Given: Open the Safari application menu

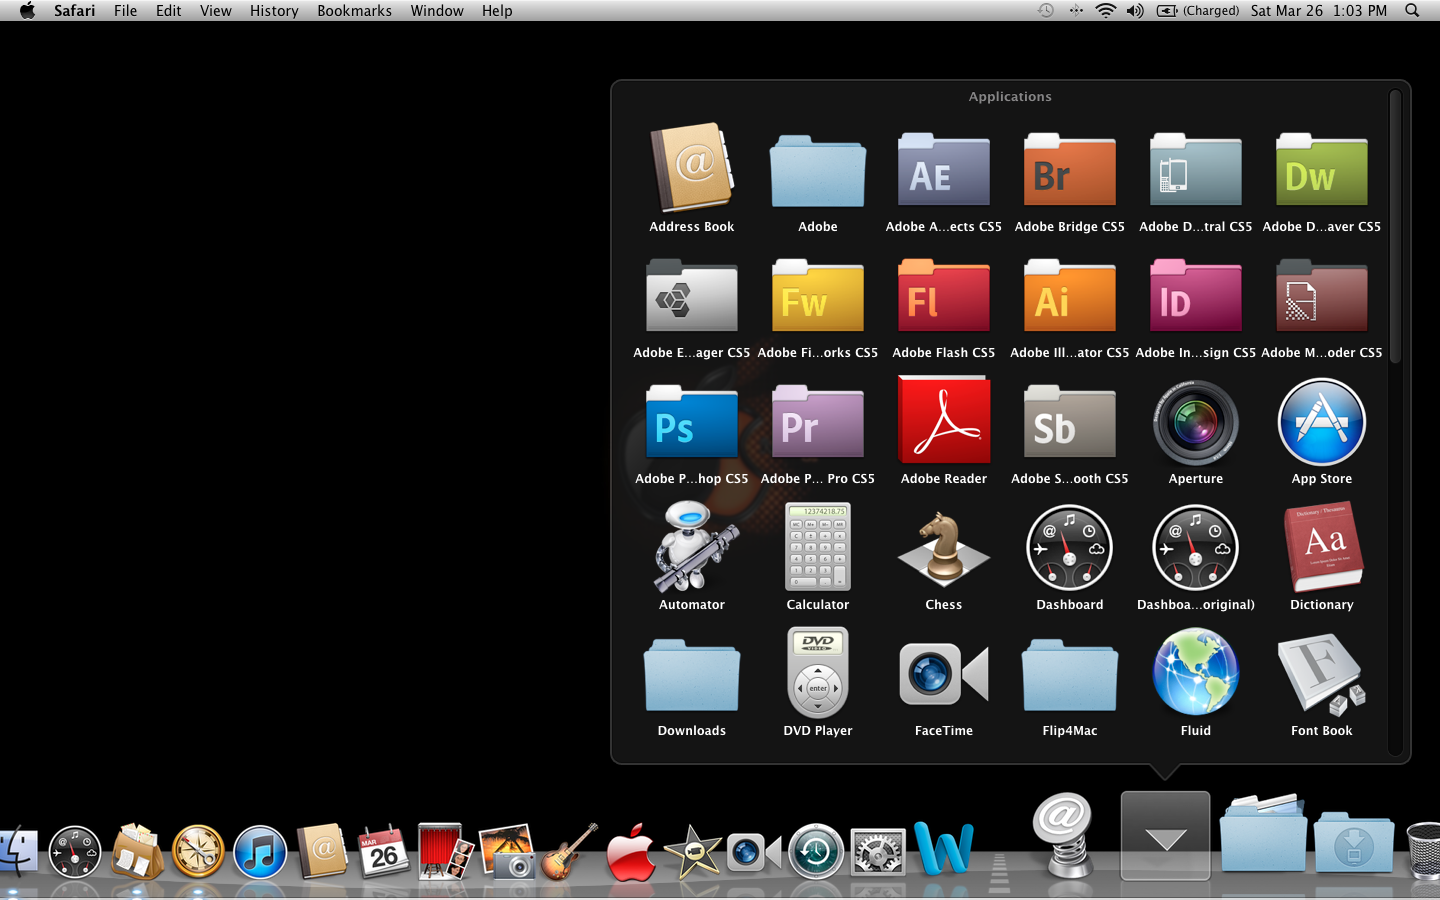Looking at the screenshot, I should tap(74, 10).
